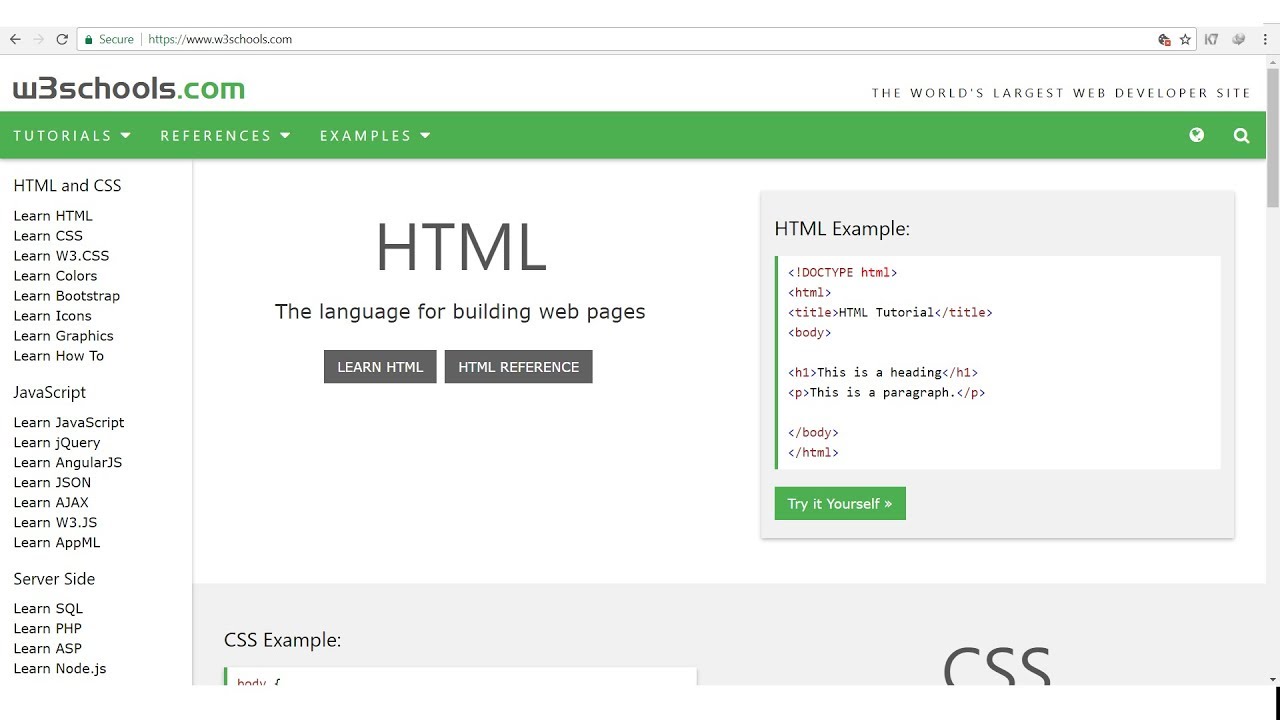Click the Learn JSON link

click(x=52, y=483)
